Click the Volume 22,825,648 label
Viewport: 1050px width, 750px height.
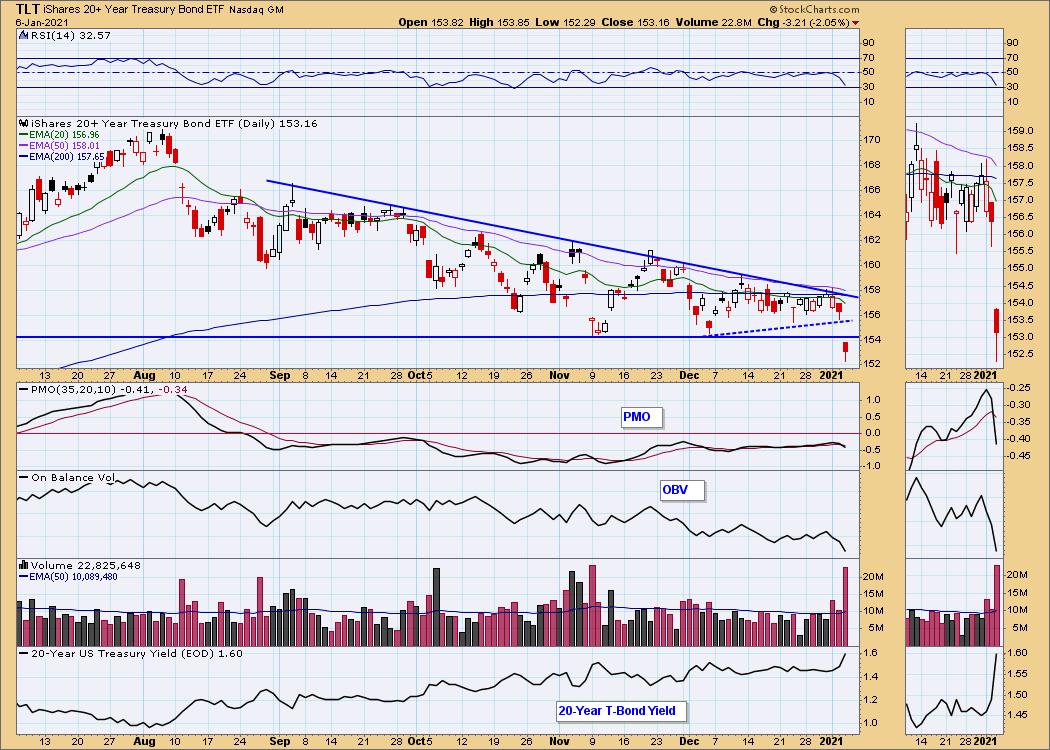click(86, 565)
